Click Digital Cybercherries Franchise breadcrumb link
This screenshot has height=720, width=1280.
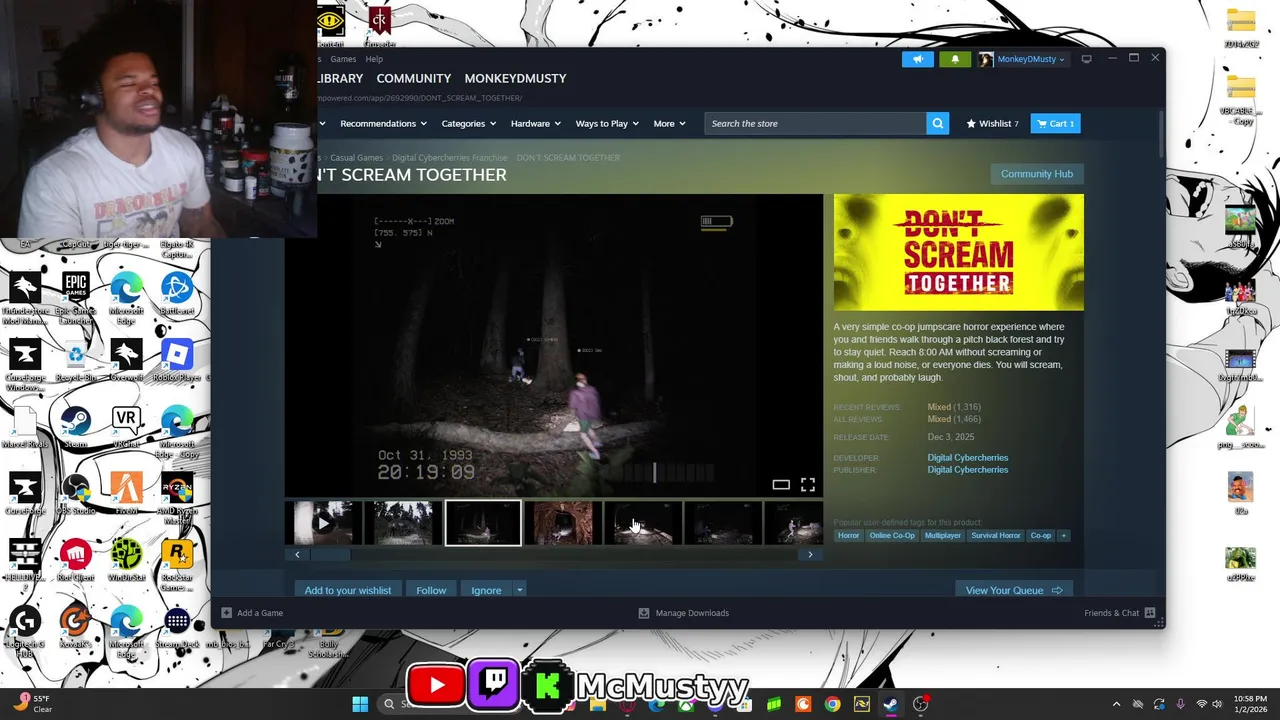[x=450, y=158]
